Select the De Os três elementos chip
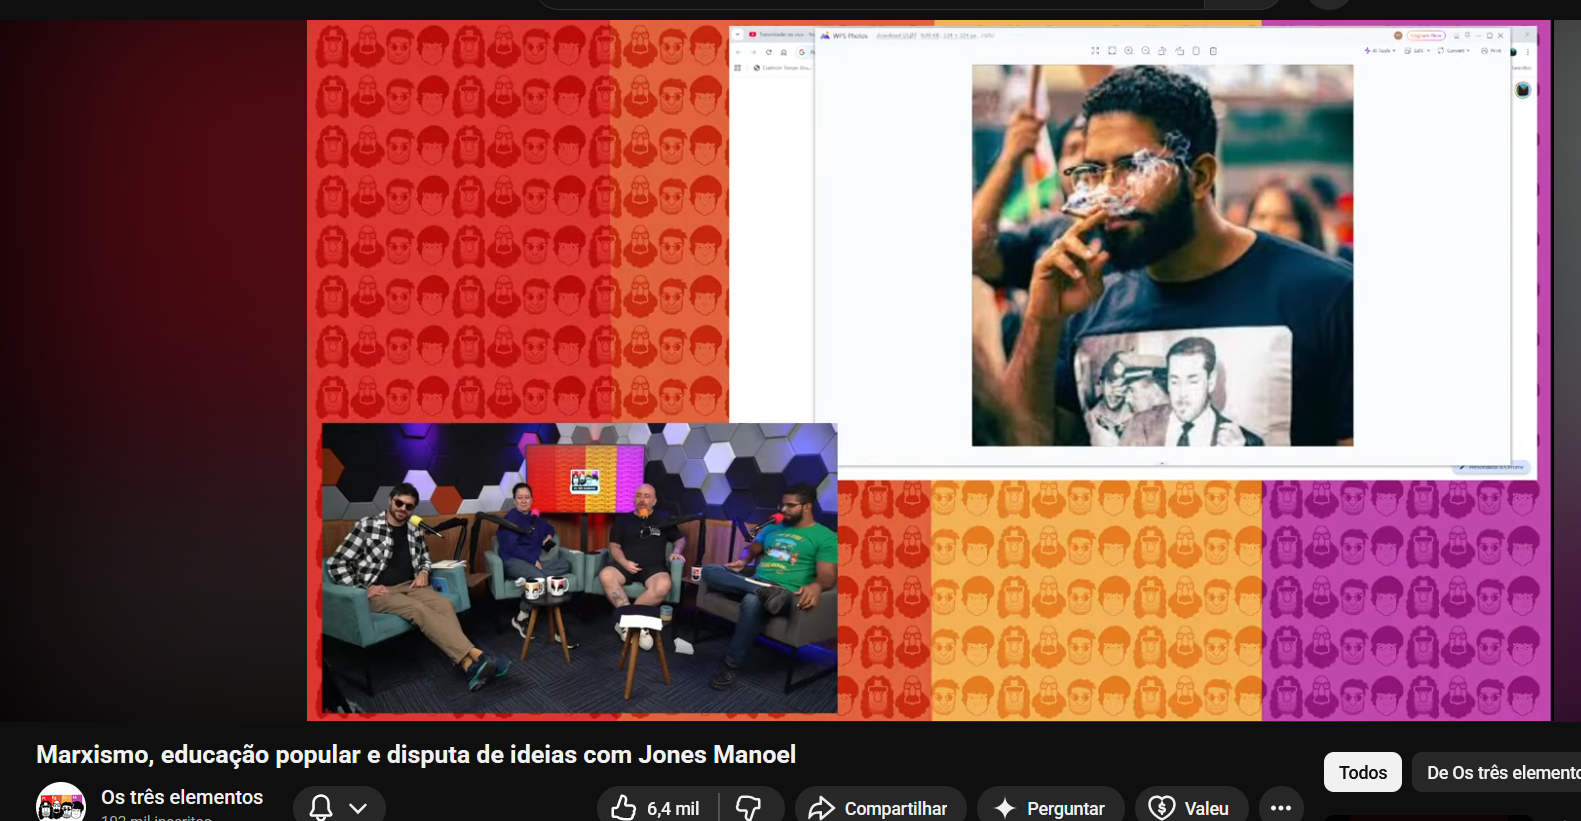1581x821 pixels. coord(1500,772)
